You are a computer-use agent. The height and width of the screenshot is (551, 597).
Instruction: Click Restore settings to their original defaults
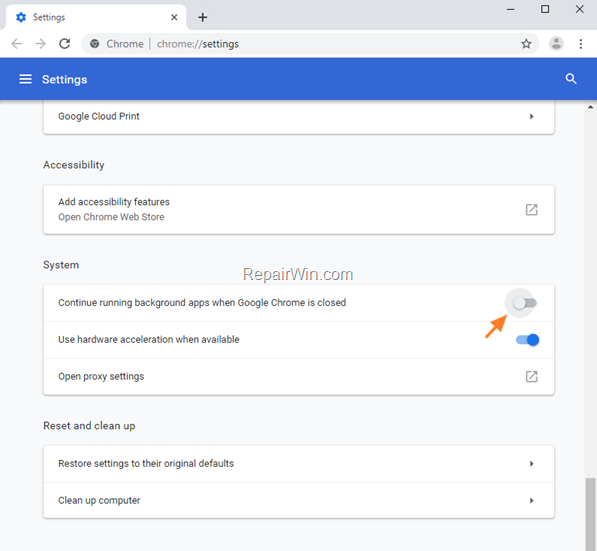[298, 463]
